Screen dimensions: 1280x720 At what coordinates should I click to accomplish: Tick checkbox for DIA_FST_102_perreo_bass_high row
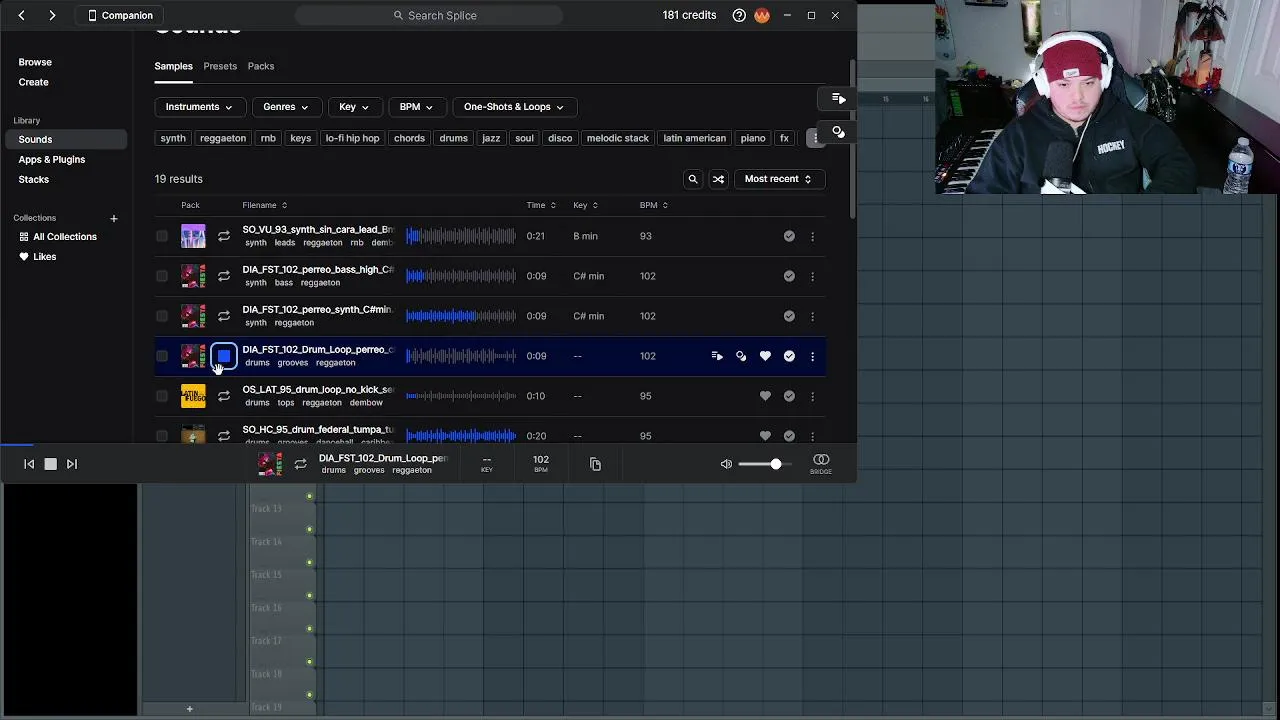[x=162, y=276]
